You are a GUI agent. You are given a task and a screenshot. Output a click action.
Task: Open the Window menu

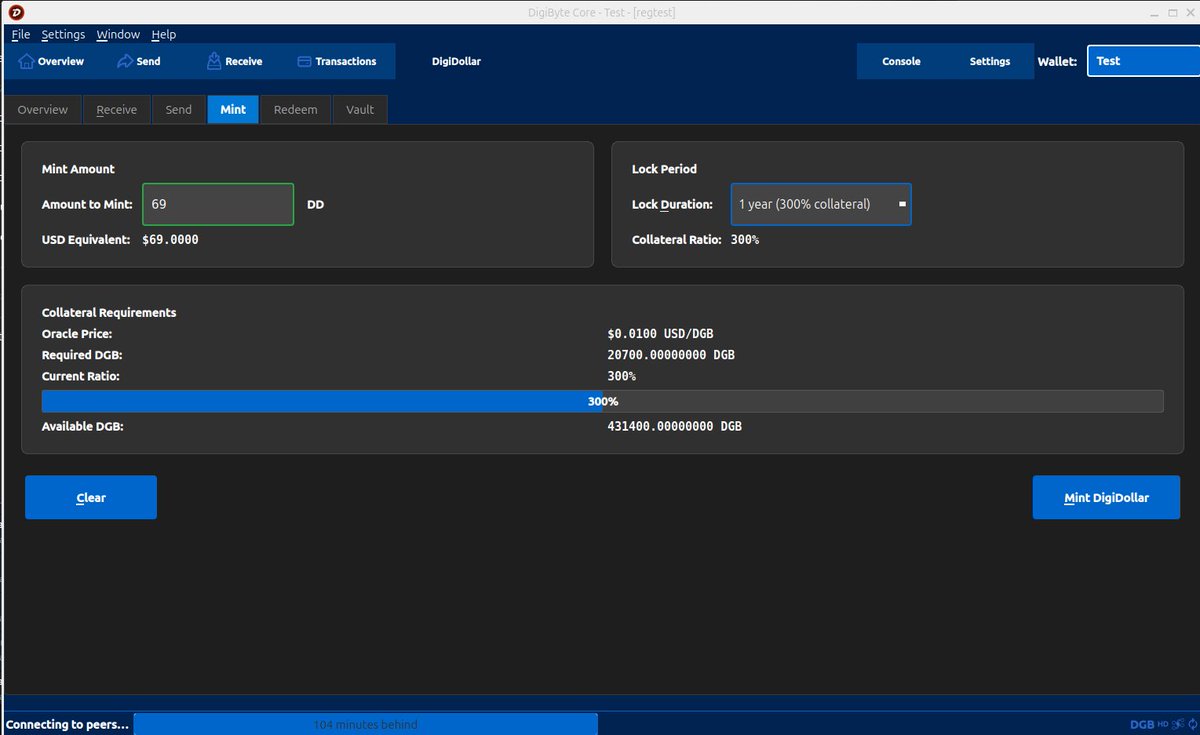click(118, 34)
